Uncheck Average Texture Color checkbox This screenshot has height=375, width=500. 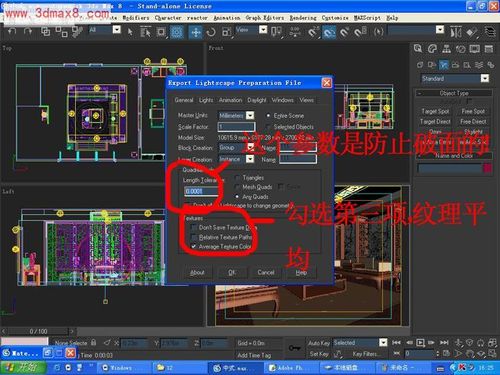click(194, 247)
